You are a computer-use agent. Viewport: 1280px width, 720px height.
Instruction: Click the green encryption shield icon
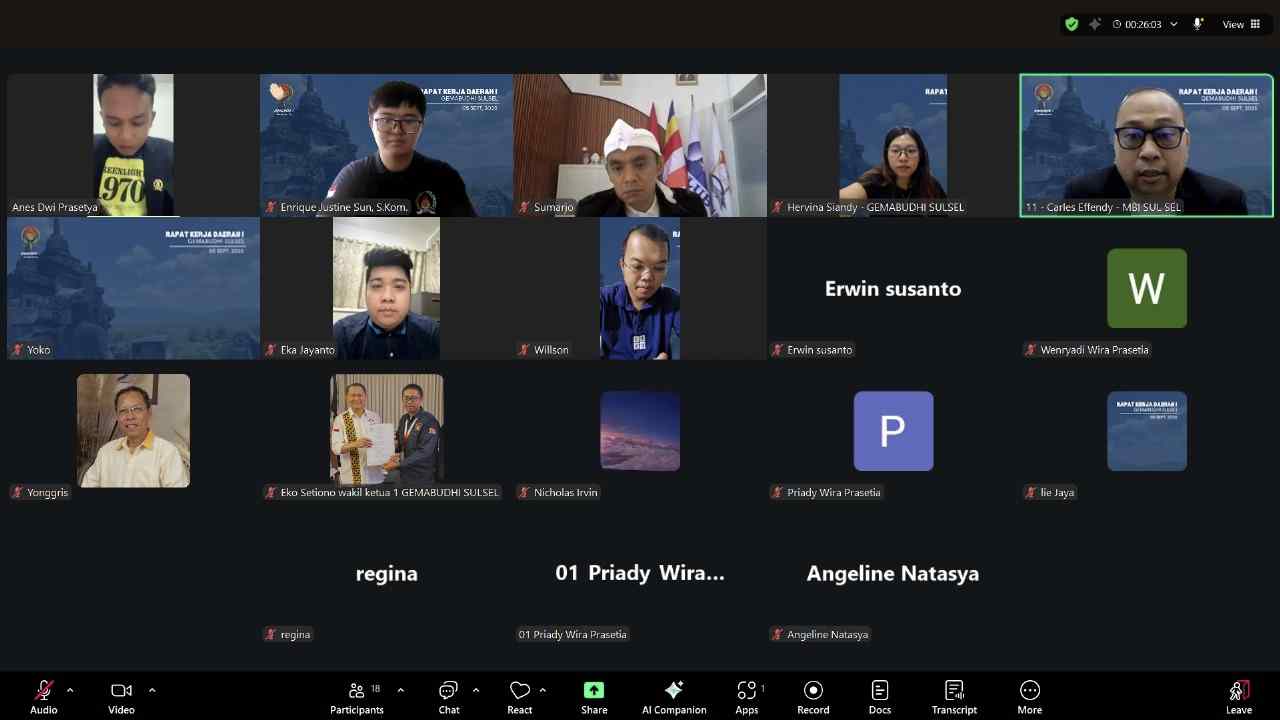click(1072, 24)
